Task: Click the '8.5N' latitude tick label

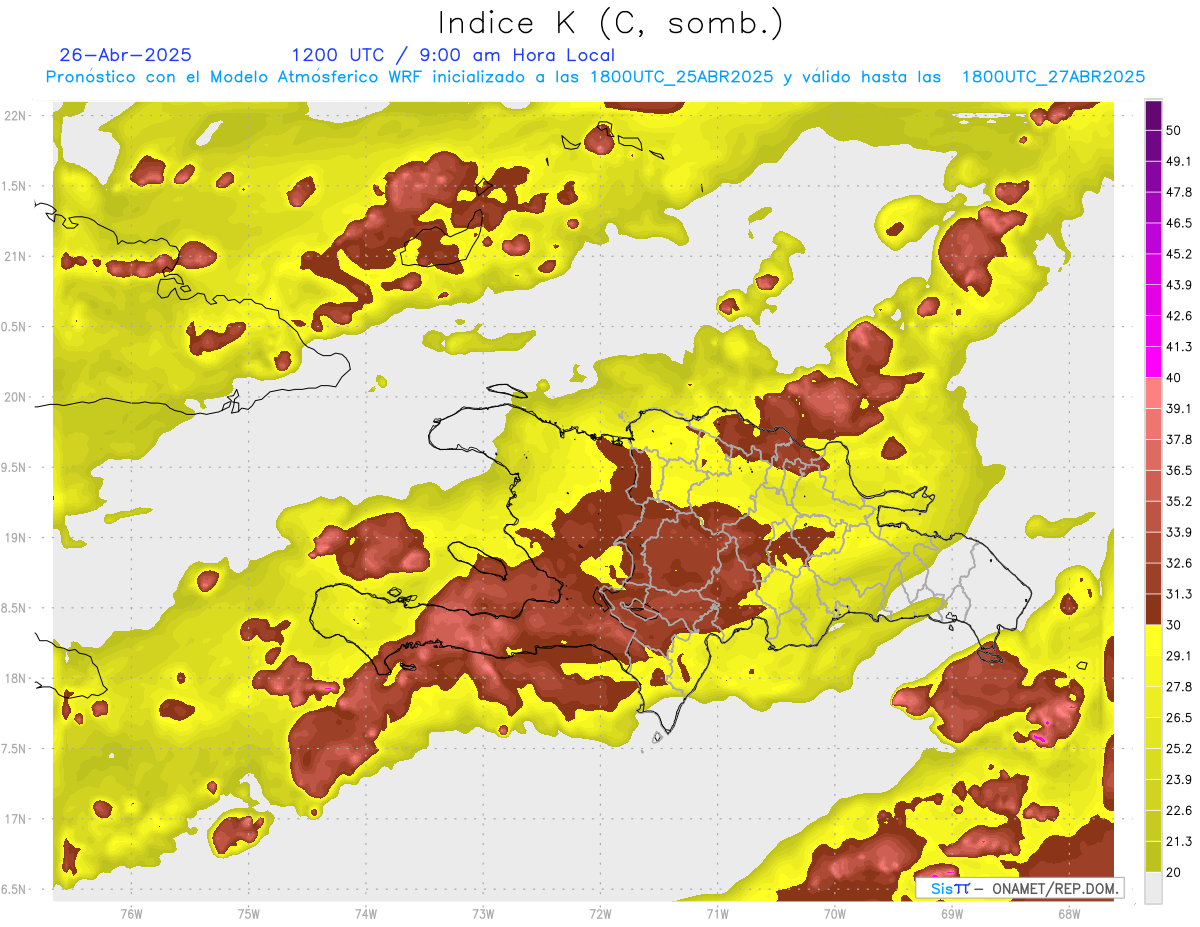Action: (15, 608)
